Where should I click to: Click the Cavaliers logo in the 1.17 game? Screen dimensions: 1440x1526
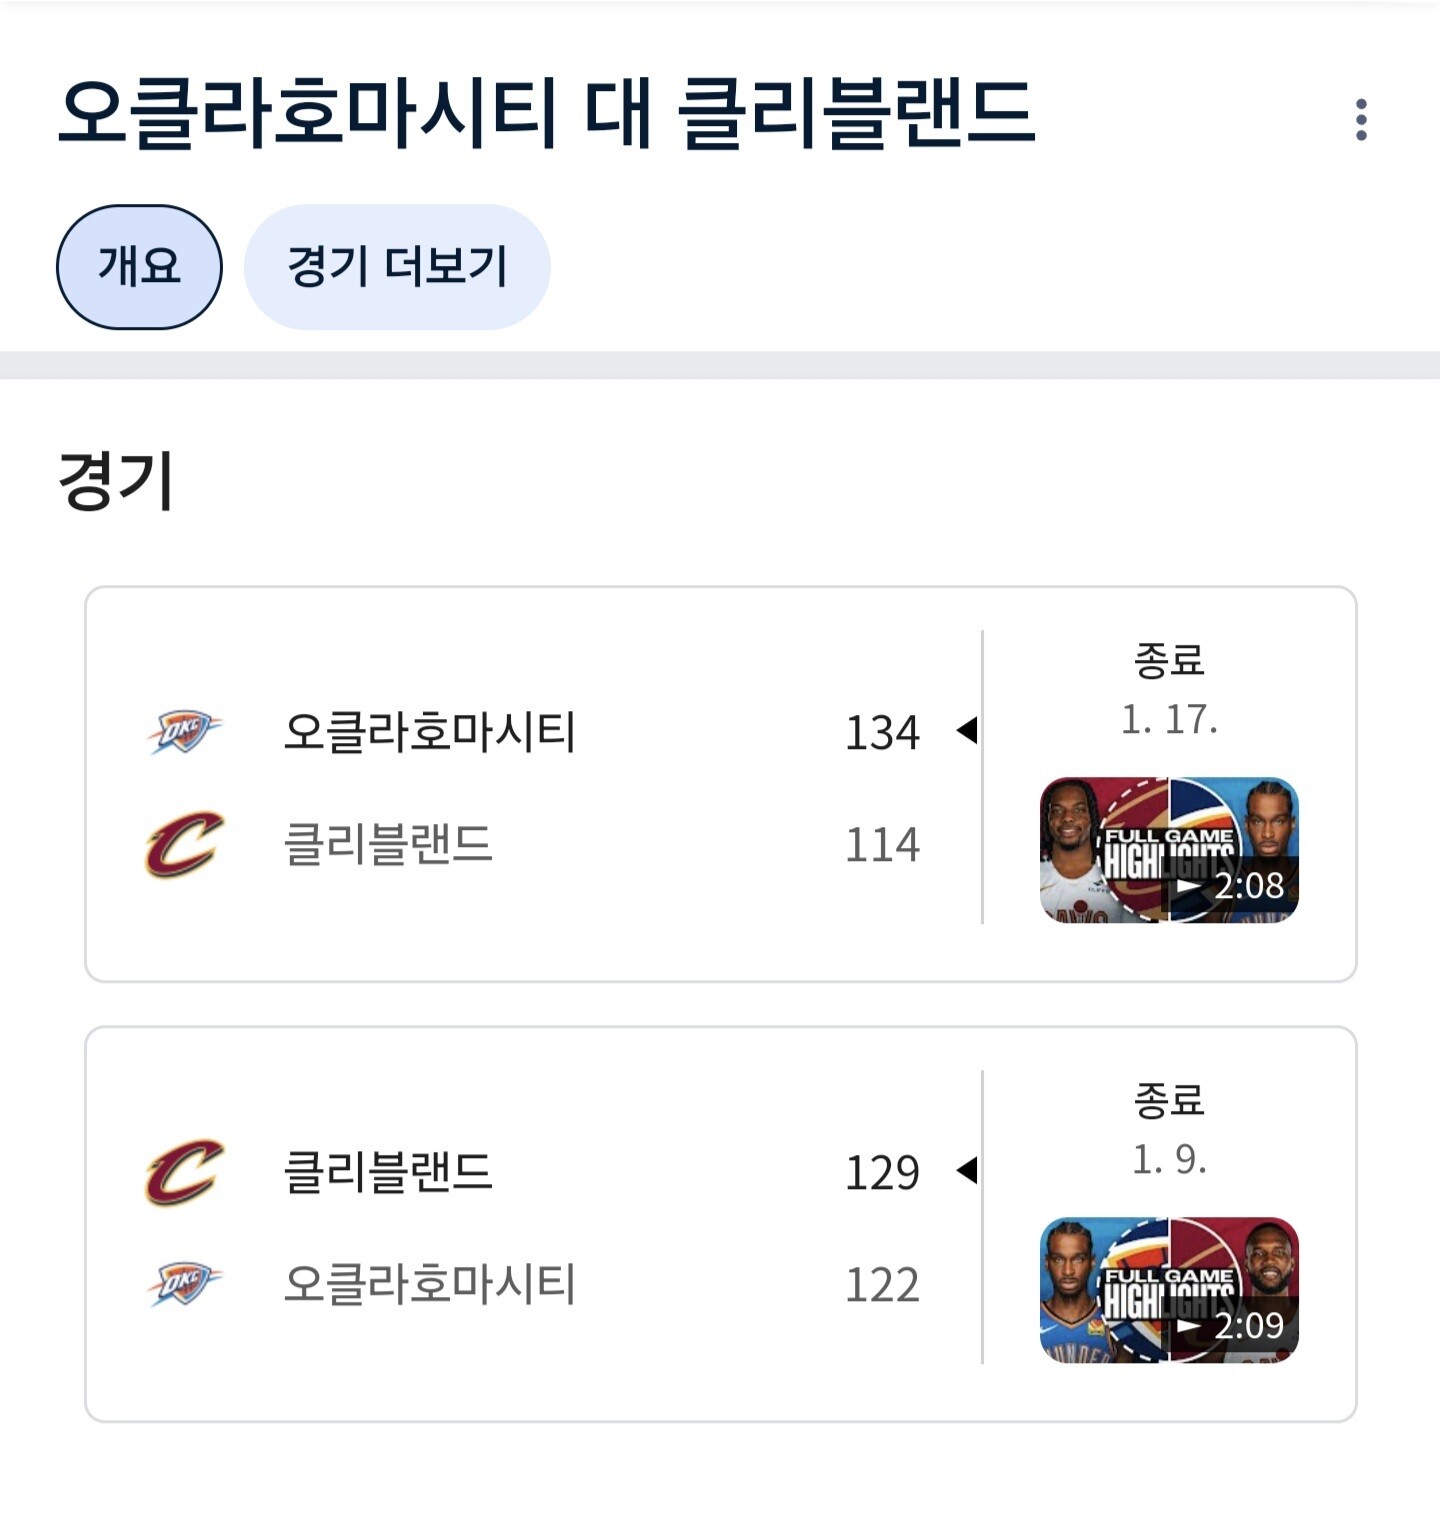click(x=185, y=845)
